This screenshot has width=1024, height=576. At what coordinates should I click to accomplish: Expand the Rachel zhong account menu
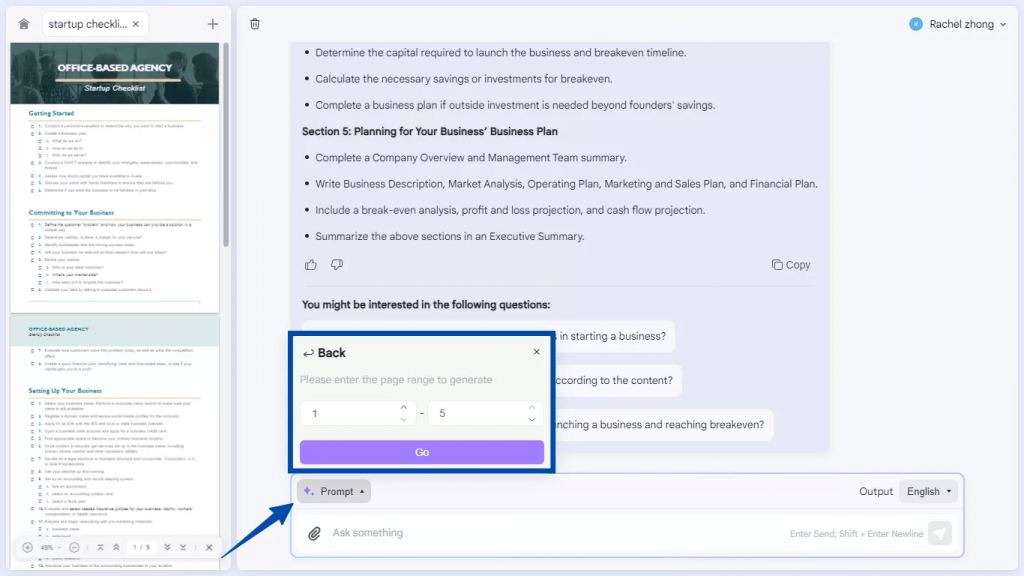coord(957,22)
